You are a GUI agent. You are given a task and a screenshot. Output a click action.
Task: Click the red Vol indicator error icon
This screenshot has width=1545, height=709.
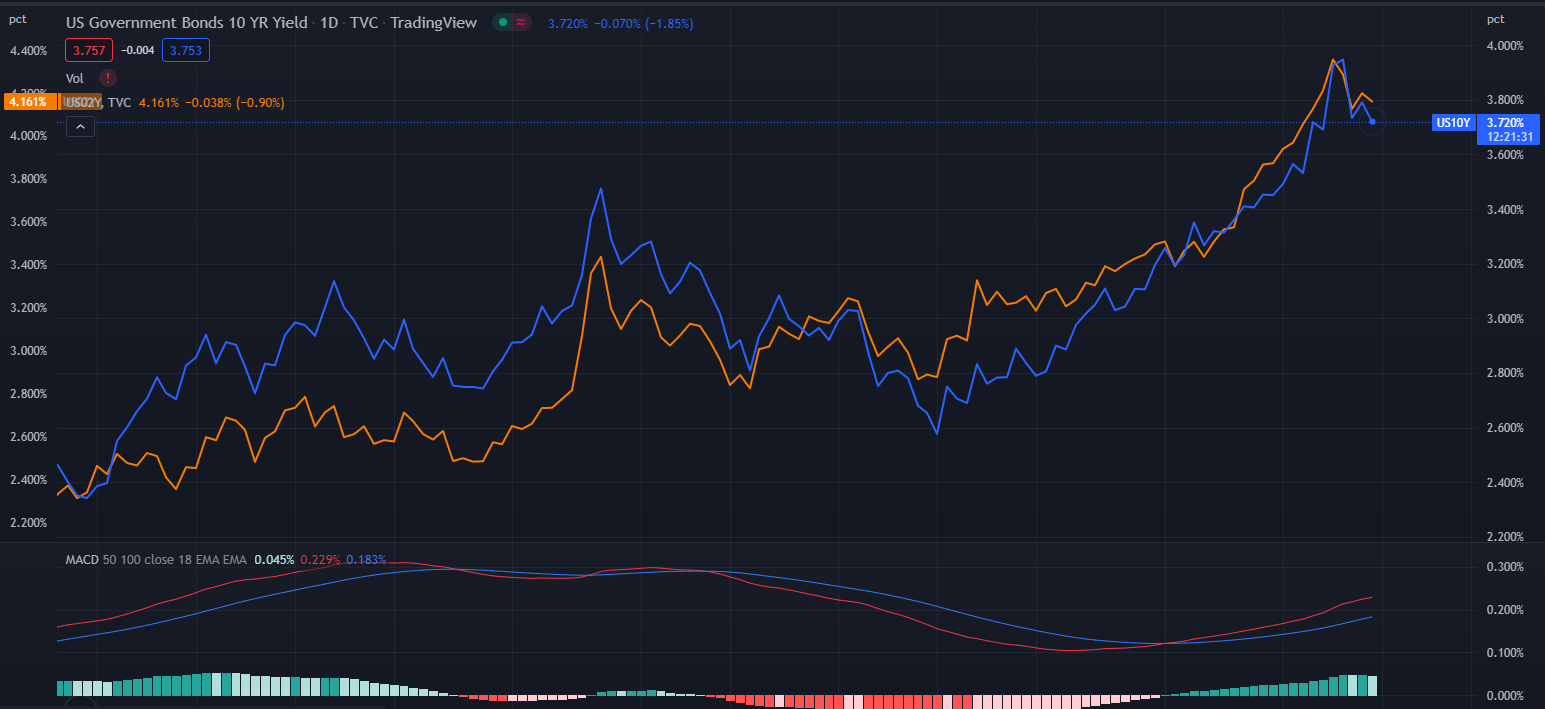(107, 77)
